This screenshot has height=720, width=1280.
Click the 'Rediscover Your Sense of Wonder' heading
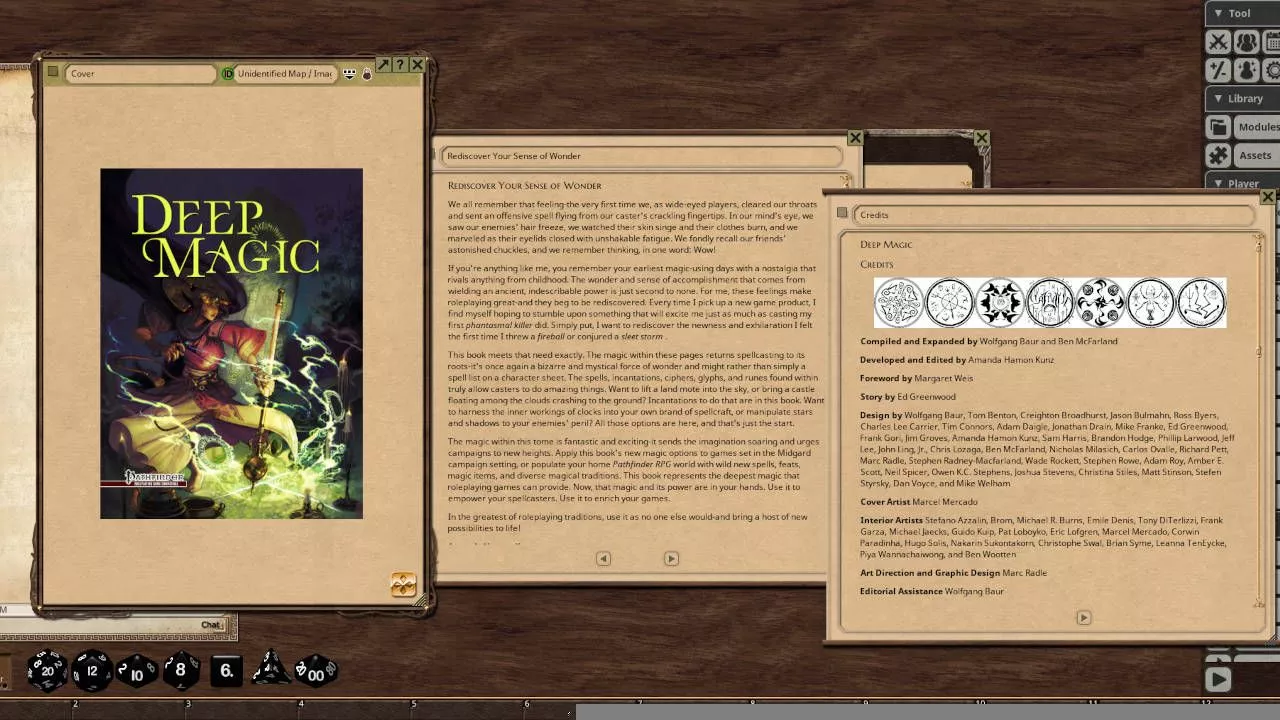(x=525, y=186)
